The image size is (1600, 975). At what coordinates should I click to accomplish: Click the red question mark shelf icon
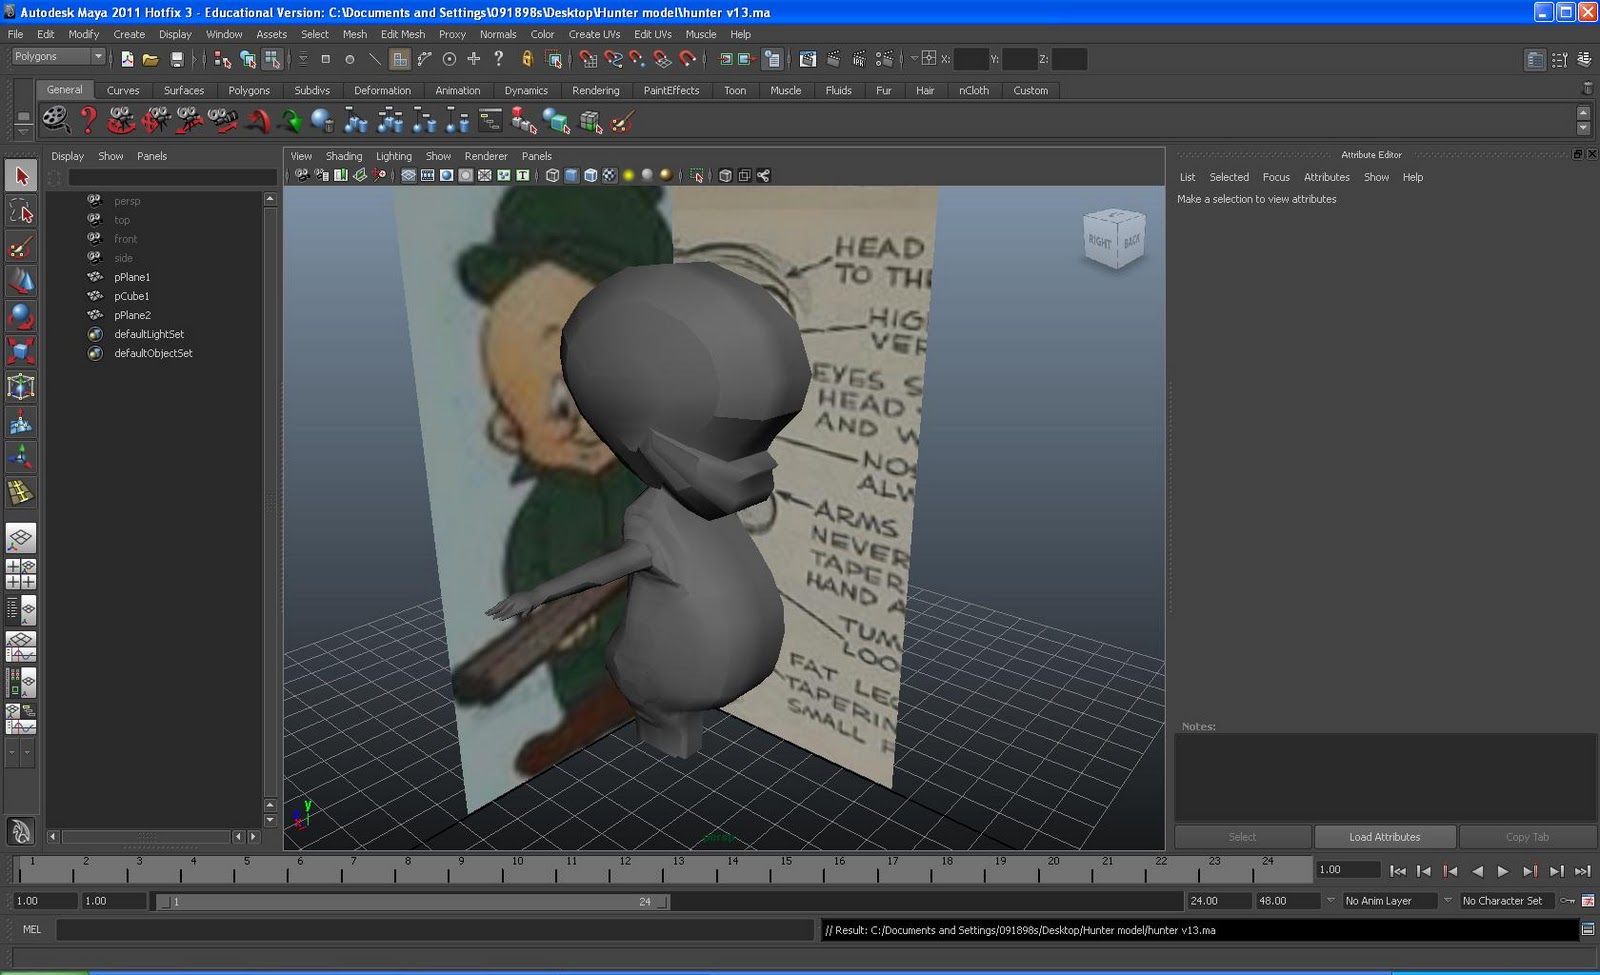click(x=88, y=121)
